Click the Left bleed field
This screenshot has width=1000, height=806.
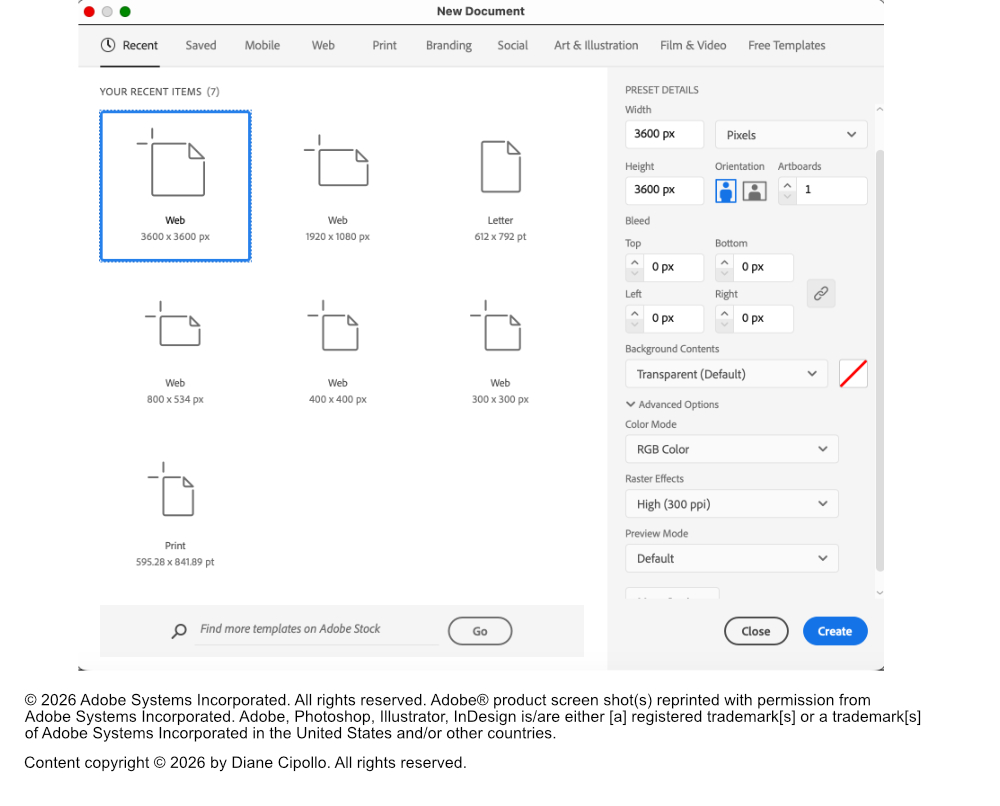(673, 318)
